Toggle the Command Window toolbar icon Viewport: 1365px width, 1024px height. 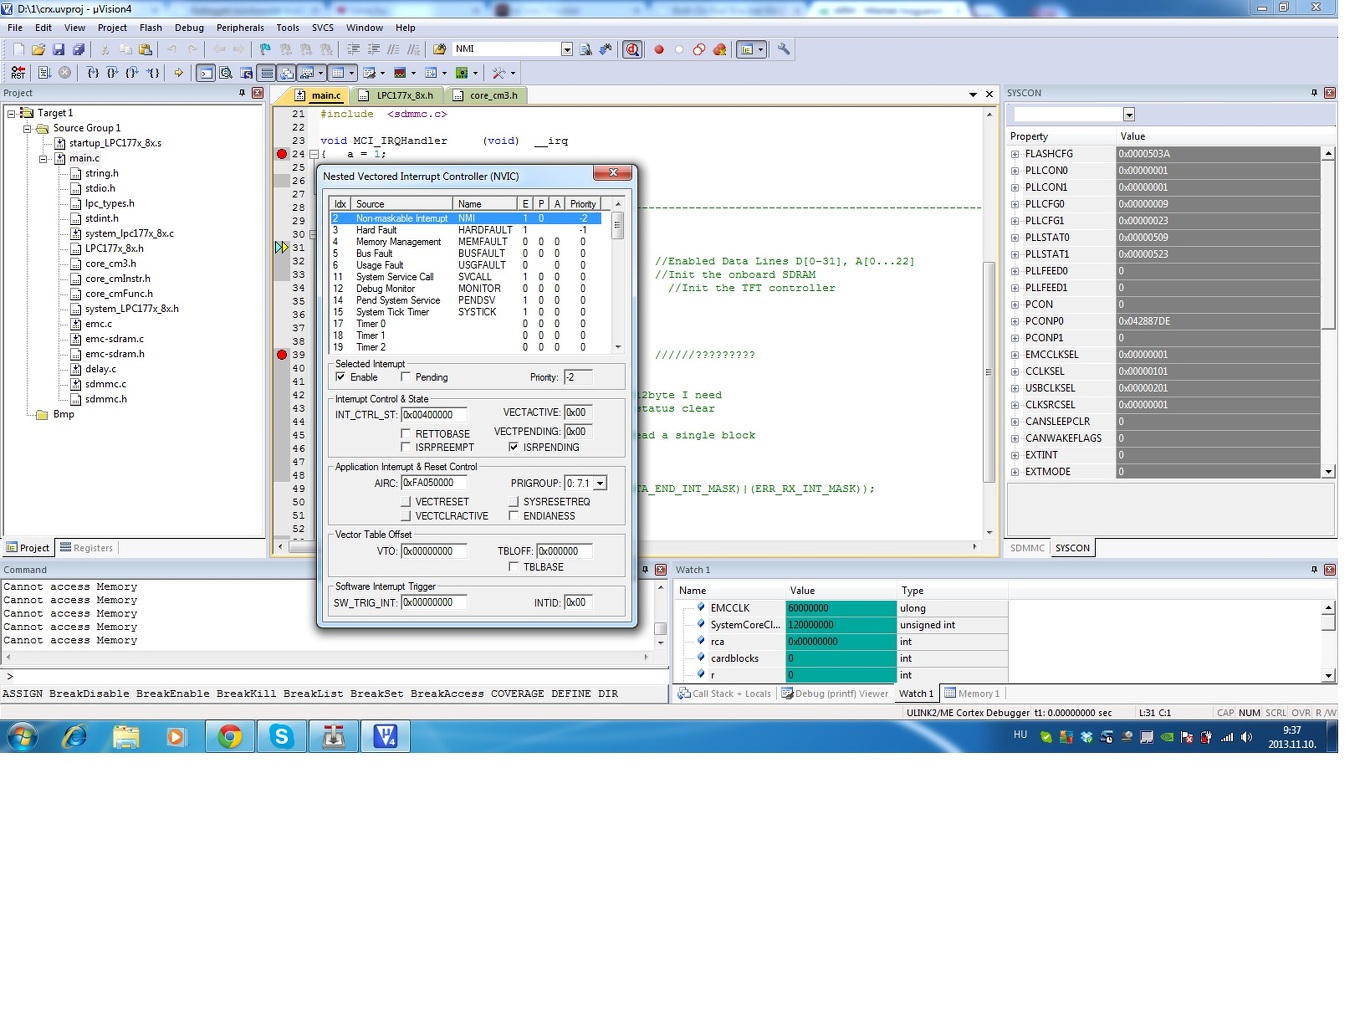(206, 73)
